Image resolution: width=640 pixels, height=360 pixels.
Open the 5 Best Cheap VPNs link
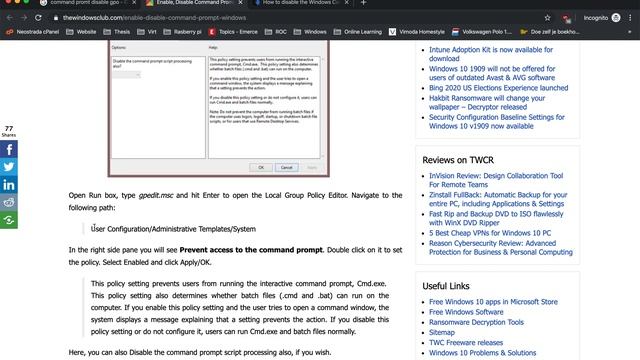490,233
